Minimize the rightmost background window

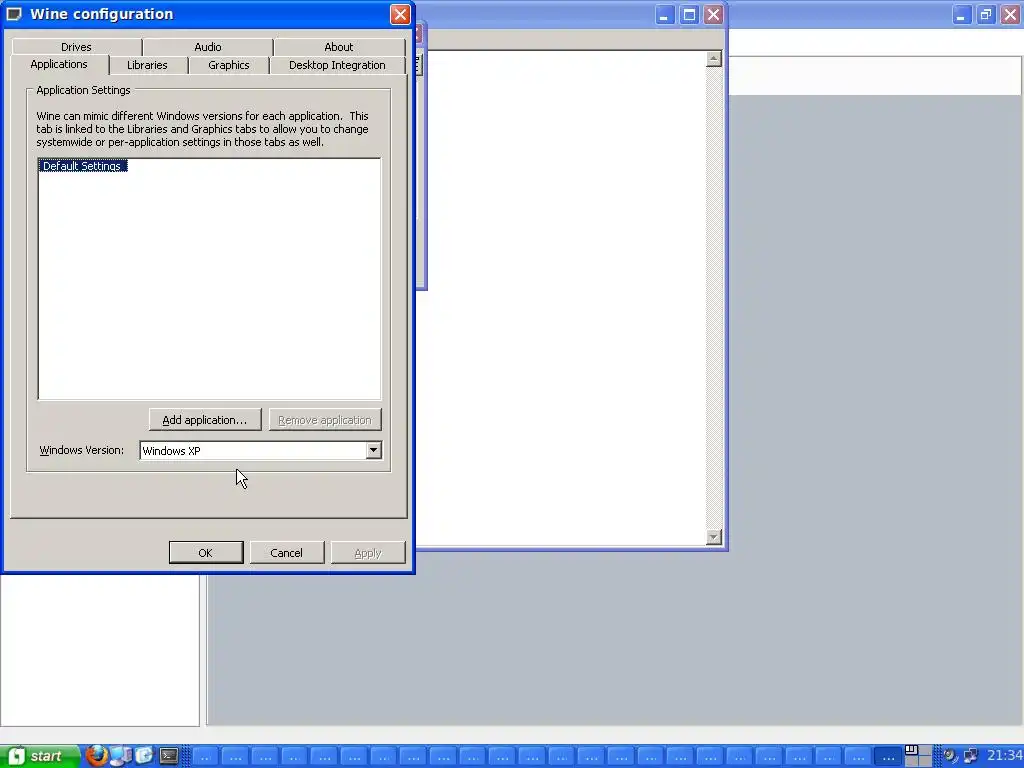coord(961,14)
